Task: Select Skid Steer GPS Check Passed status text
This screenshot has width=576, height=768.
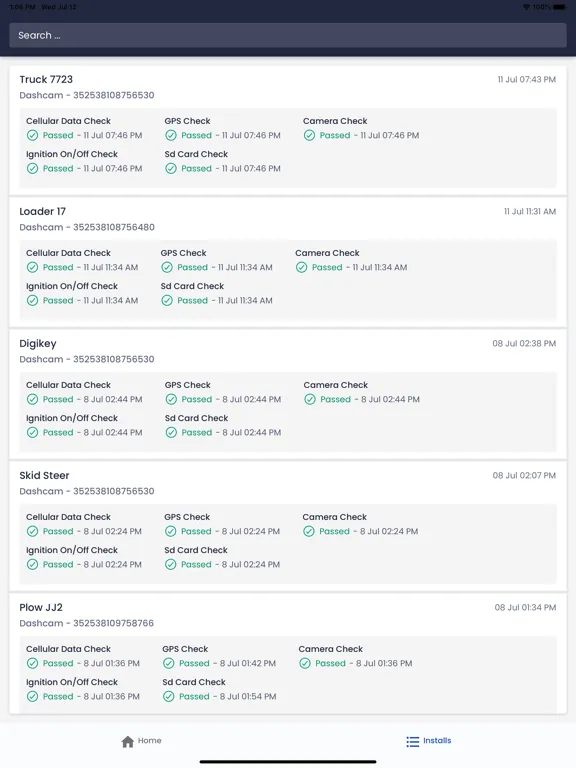Action: 196,531
